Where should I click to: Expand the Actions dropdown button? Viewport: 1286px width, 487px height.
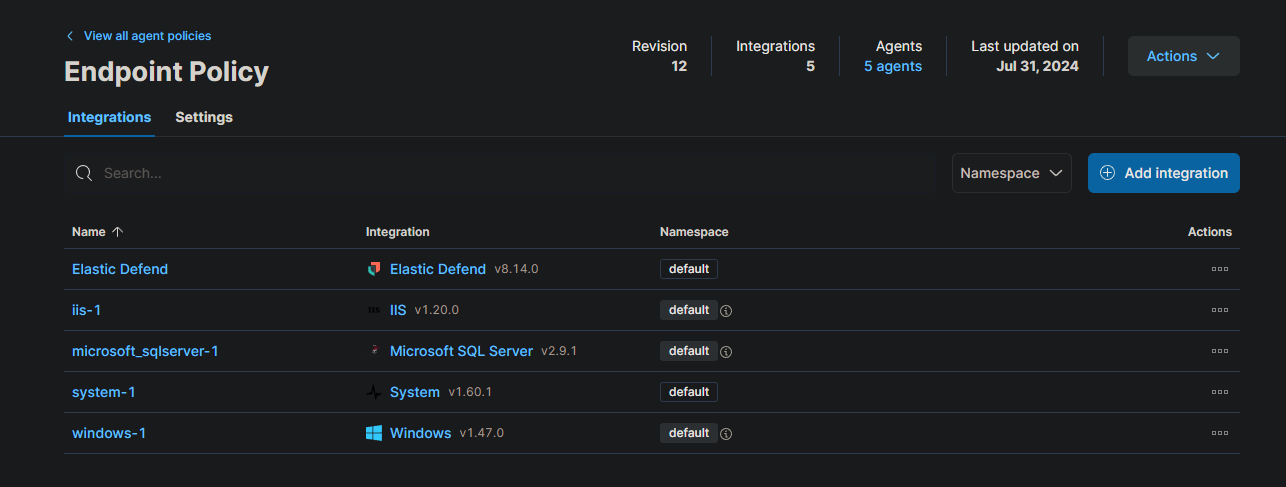(x=1183, y=56)
